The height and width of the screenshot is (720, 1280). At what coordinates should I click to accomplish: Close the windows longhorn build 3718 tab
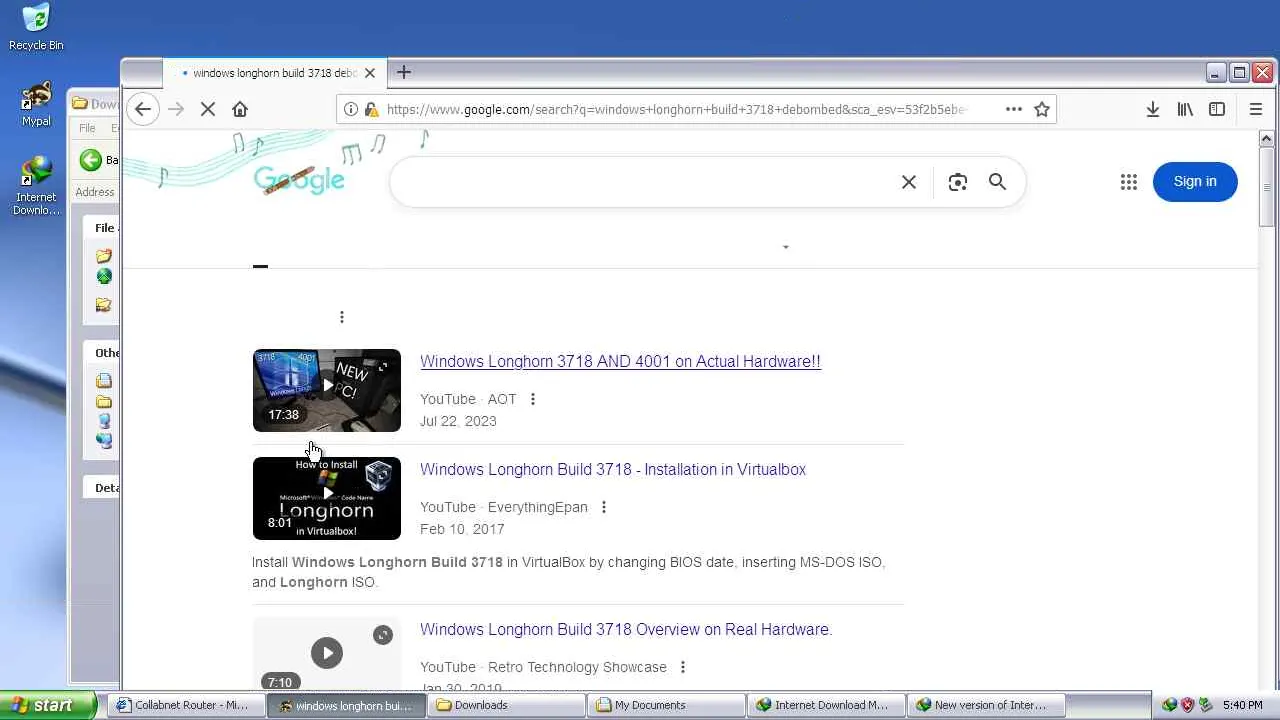pyautogui.click(x=370, y=73)
